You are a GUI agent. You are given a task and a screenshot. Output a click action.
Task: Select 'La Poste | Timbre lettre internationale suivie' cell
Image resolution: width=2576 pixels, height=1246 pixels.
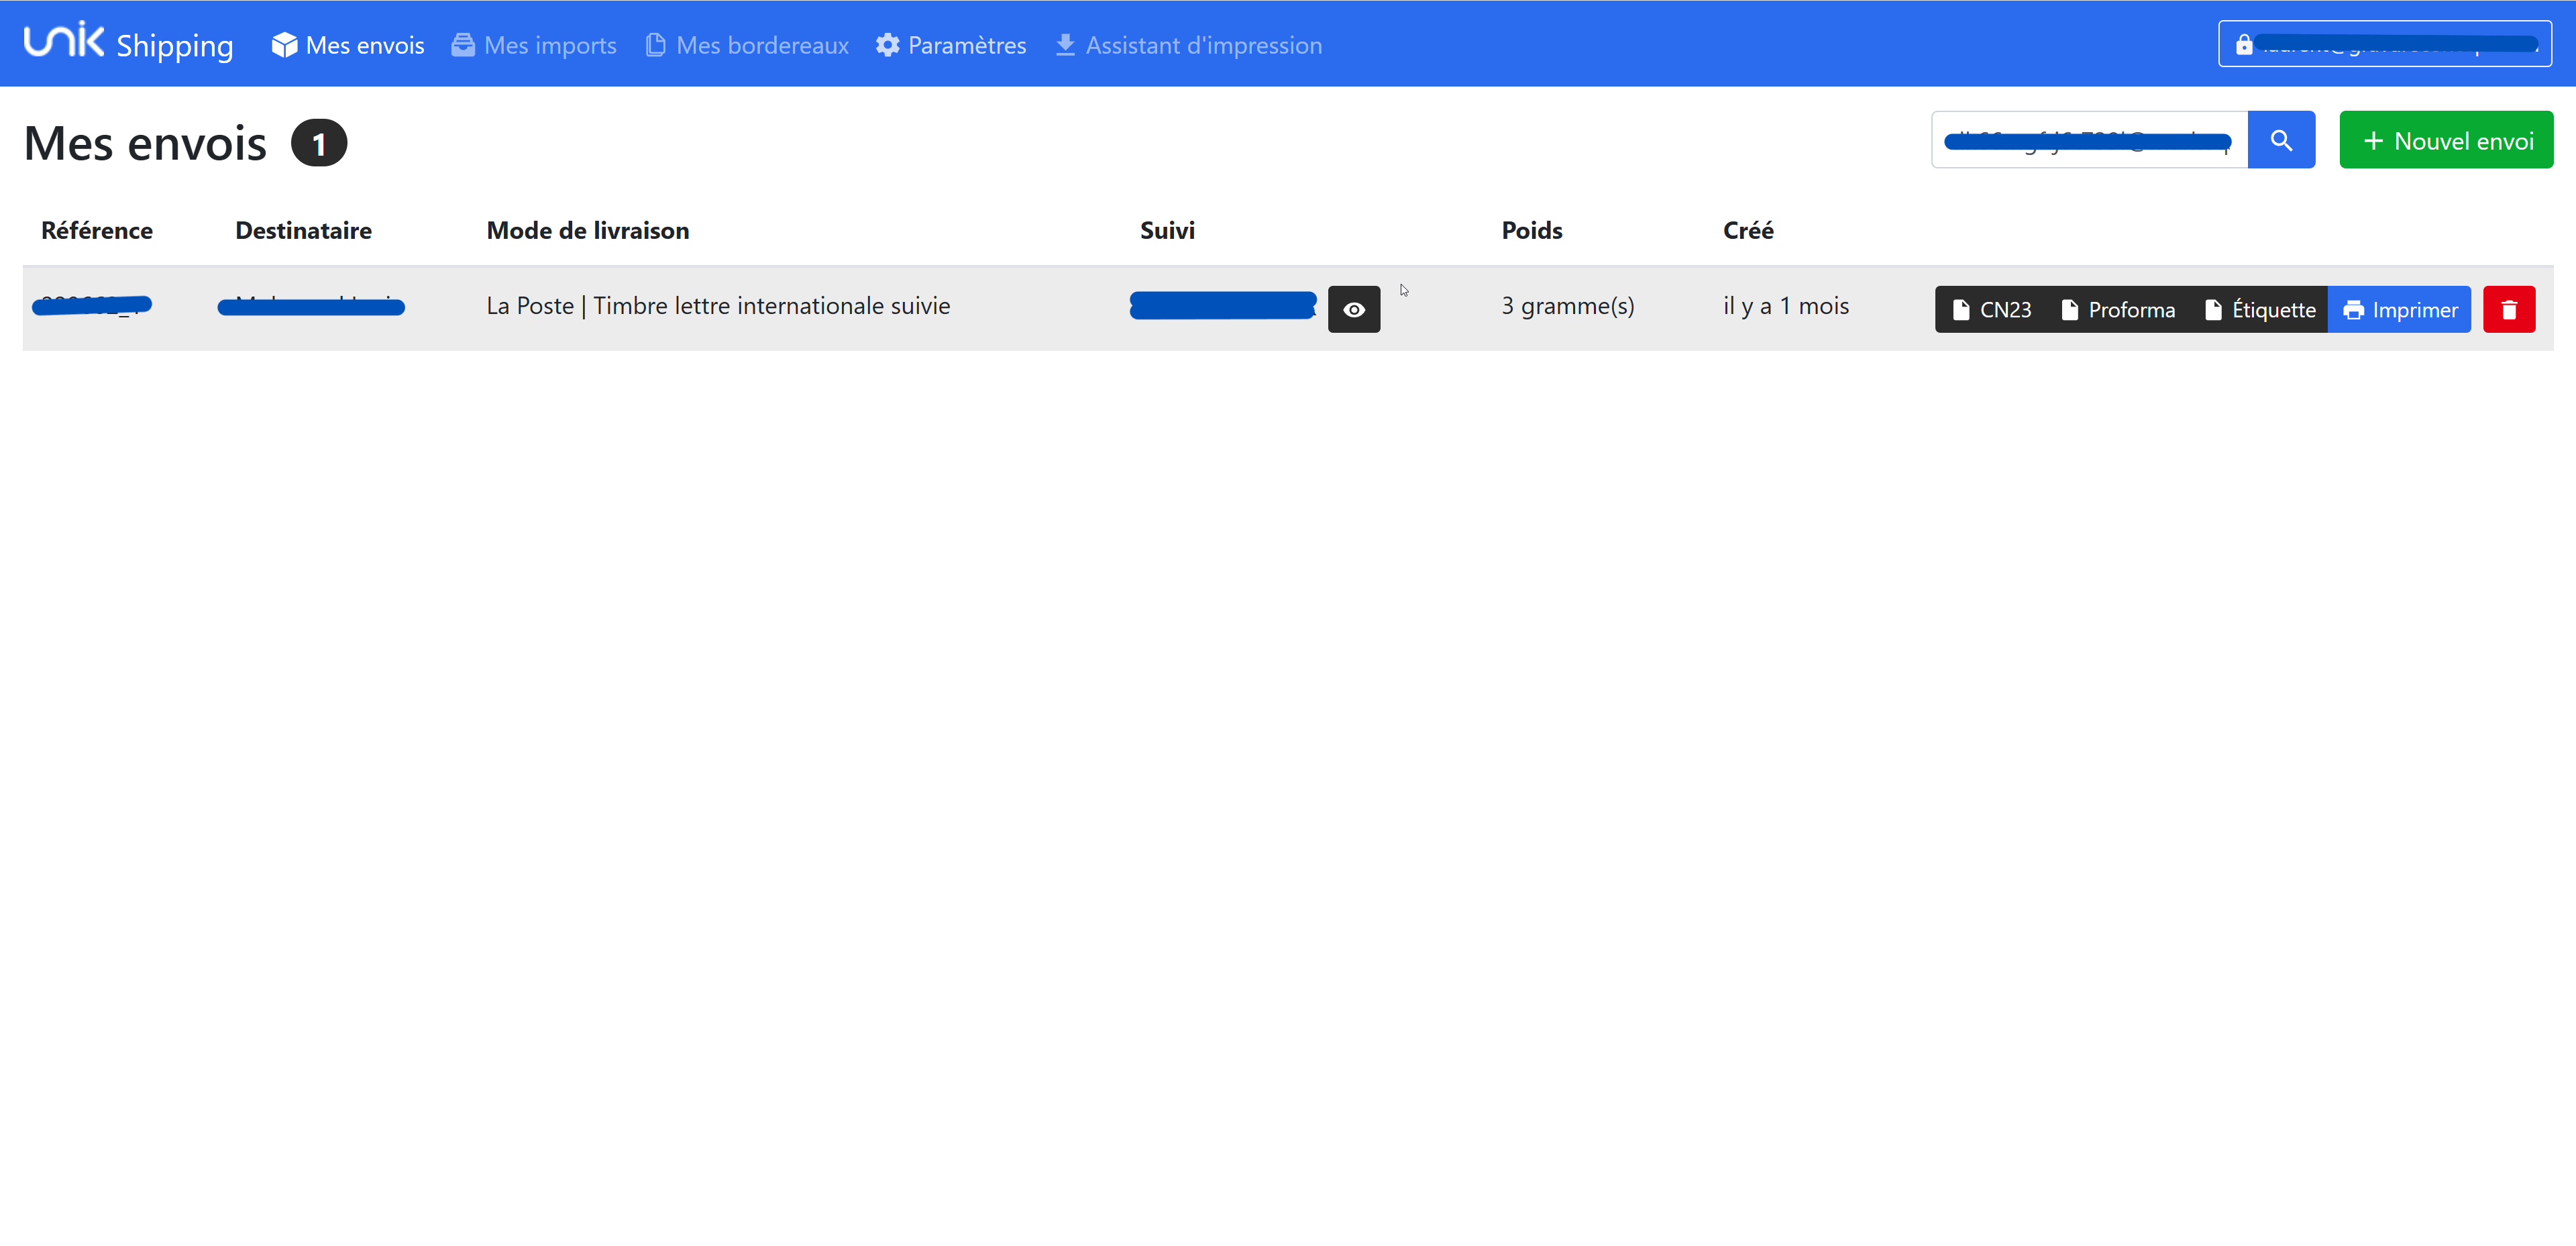point(718,306)
